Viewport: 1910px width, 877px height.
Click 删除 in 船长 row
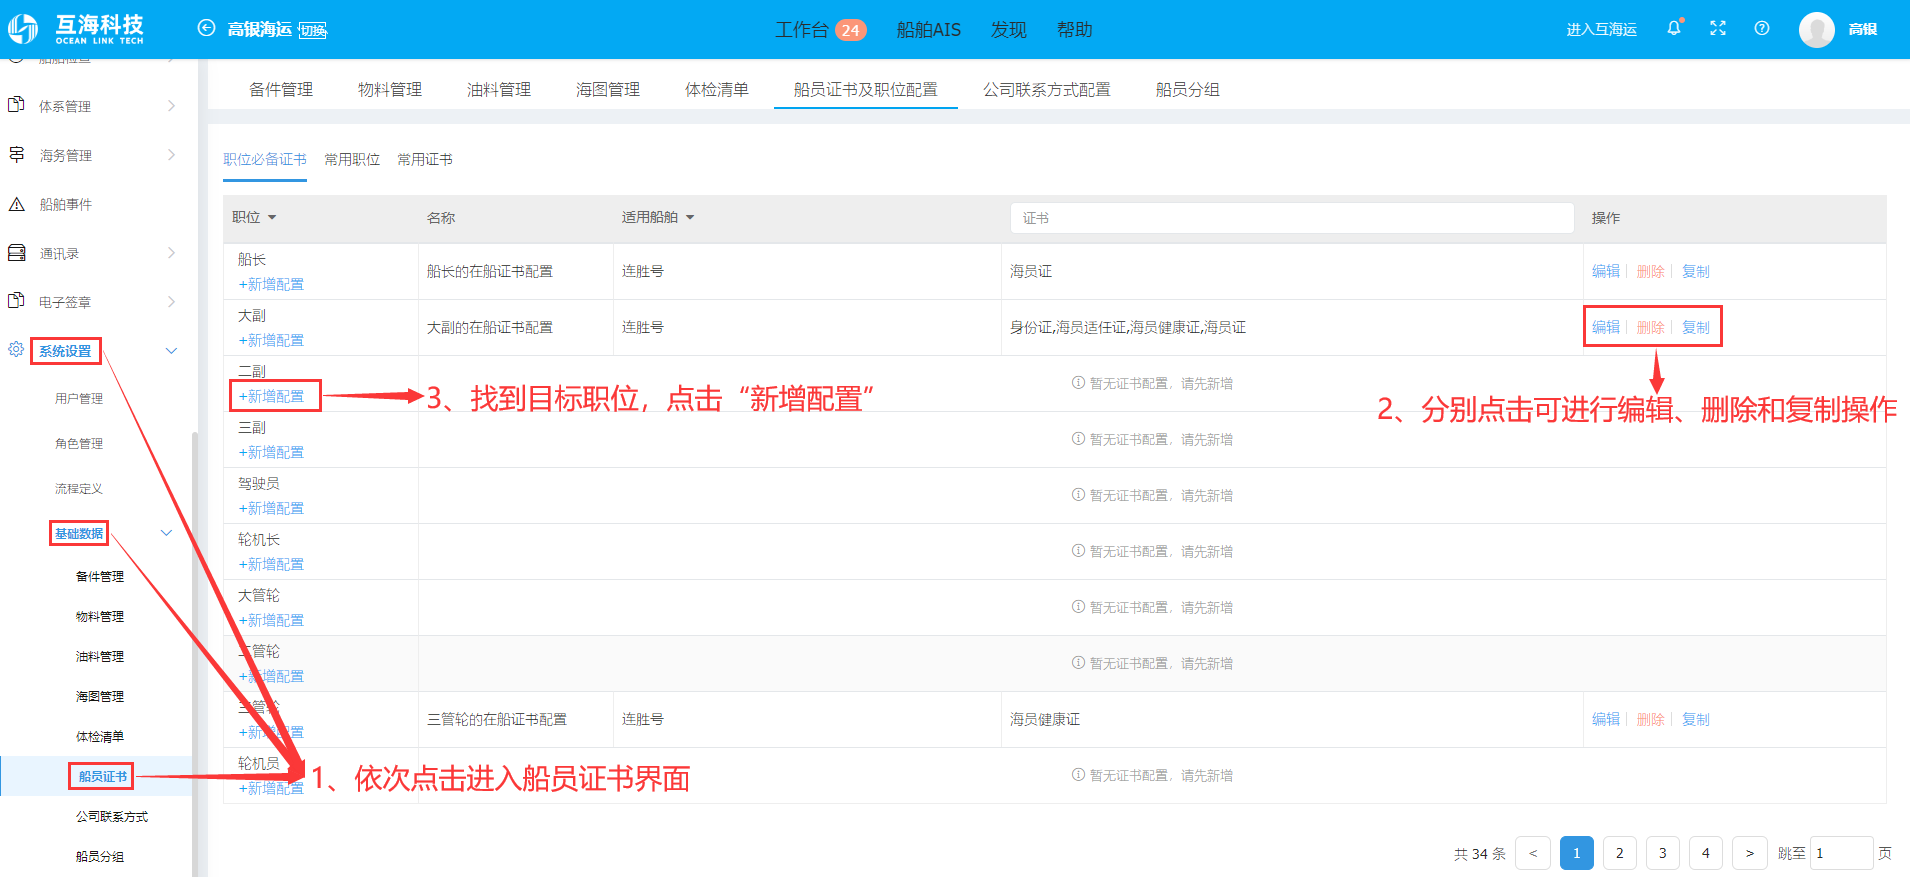pos(1651,271)
